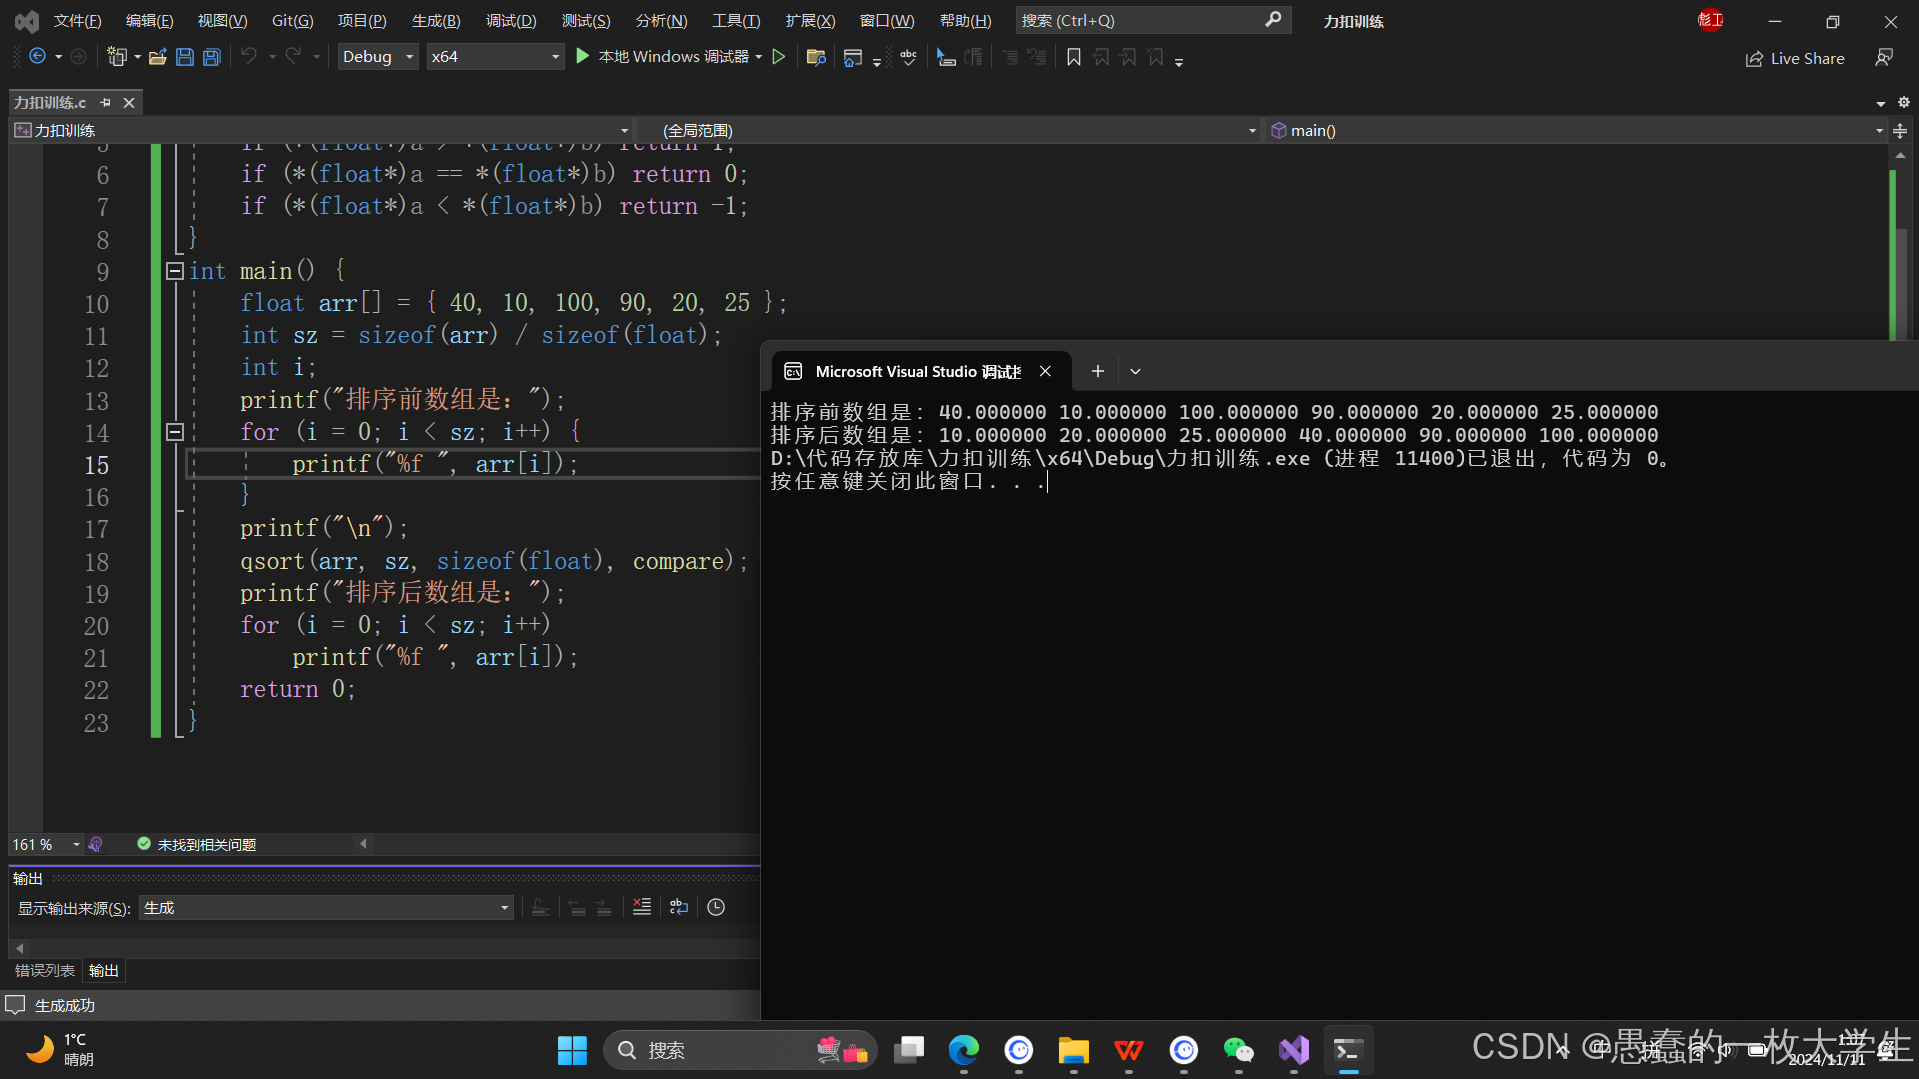This screenshot has width=1919, height=1079.
Task: Click the 生成成功 status bar message
Action: pos(65,1005)
